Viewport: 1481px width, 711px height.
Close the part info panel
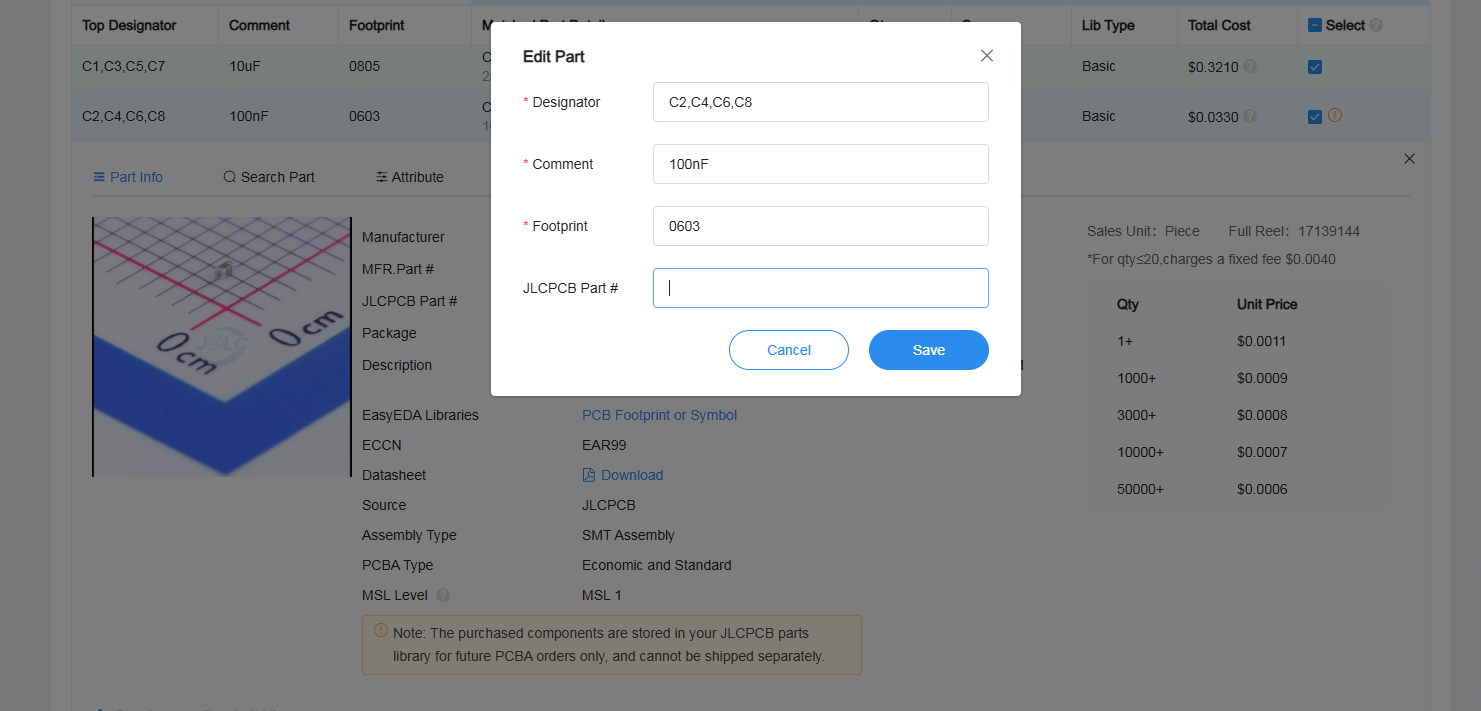tap(1410, 159)
